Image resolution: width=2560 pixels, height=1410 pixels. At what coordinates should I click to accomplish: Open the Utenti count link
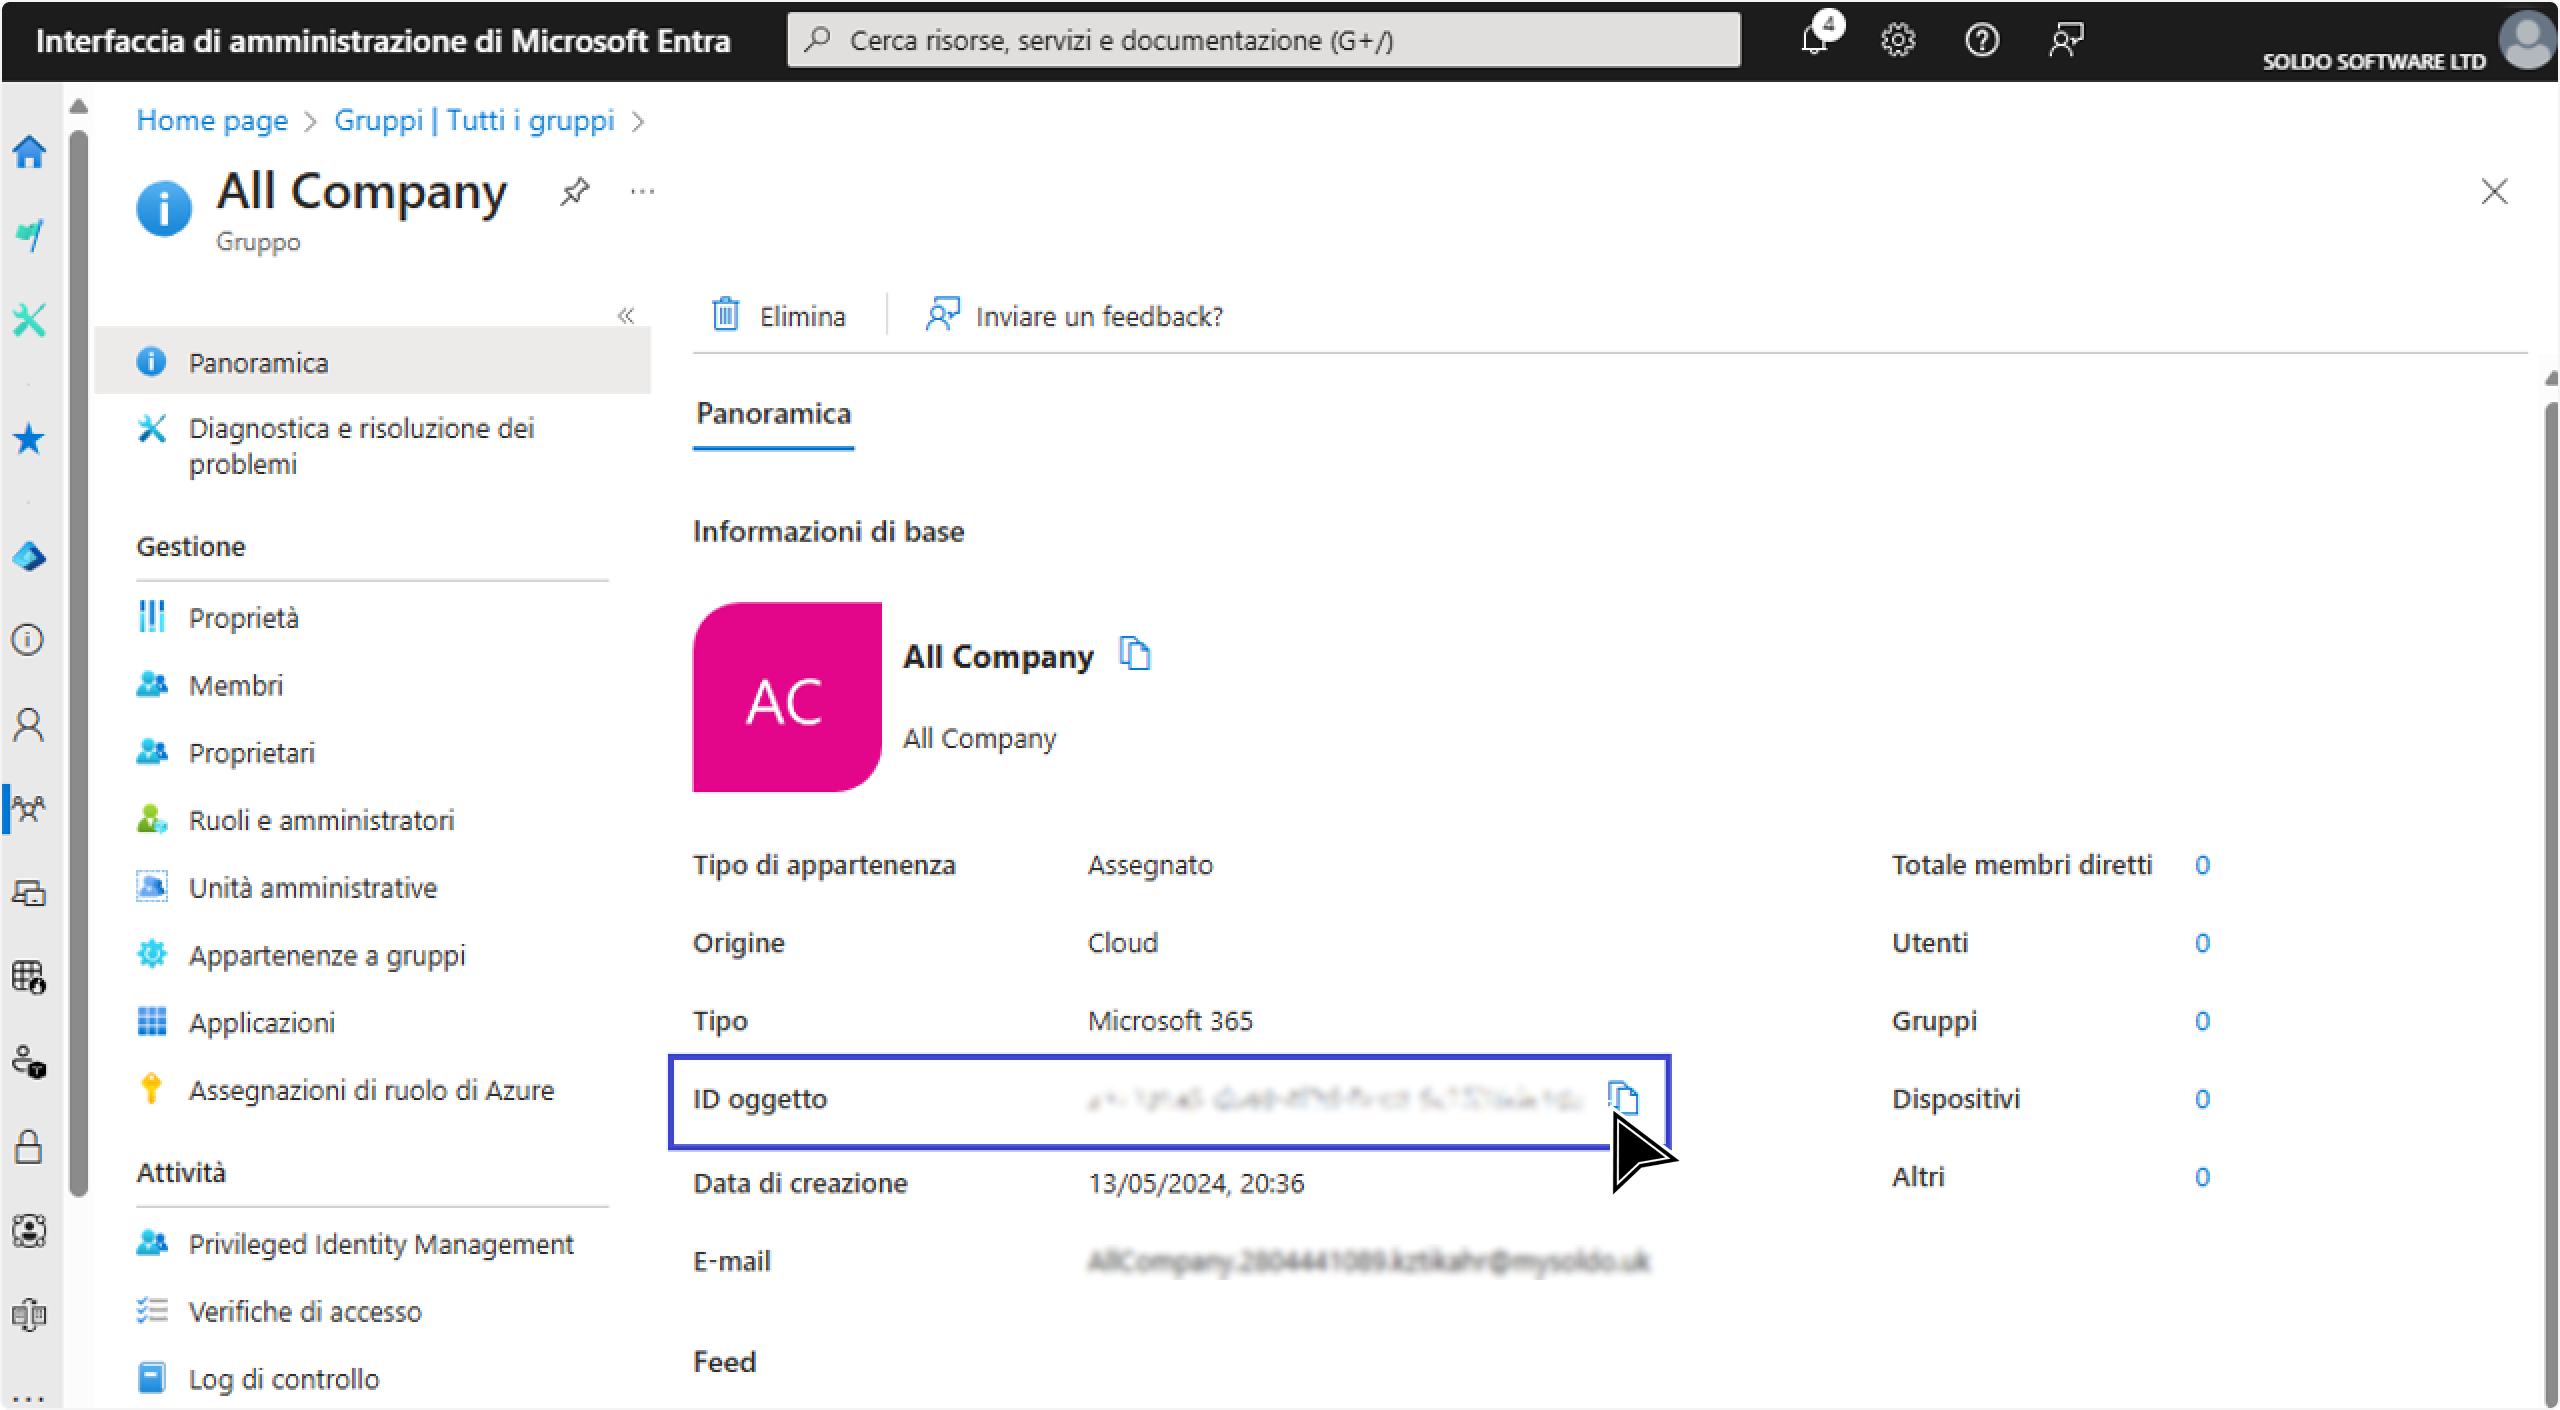point(2202,943)
